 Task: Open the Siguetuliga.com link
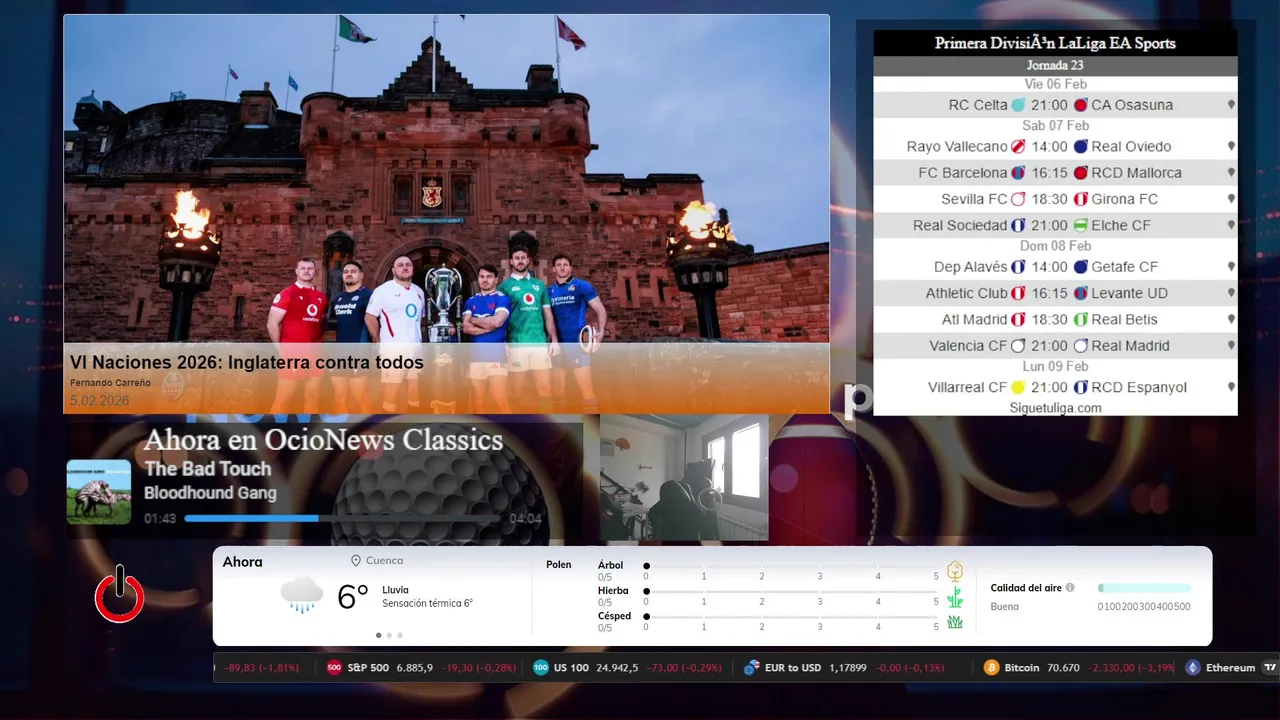(x=1055, y=408)
